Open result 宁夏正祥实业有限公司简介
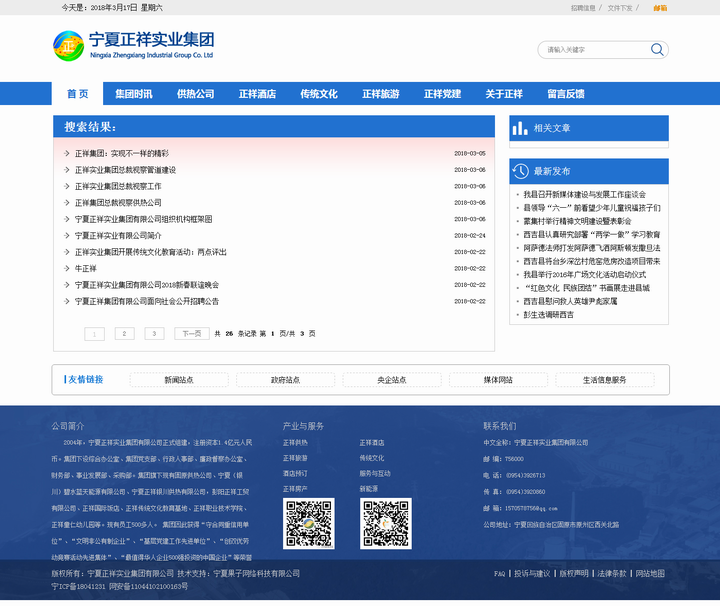 tap(118, 236)
